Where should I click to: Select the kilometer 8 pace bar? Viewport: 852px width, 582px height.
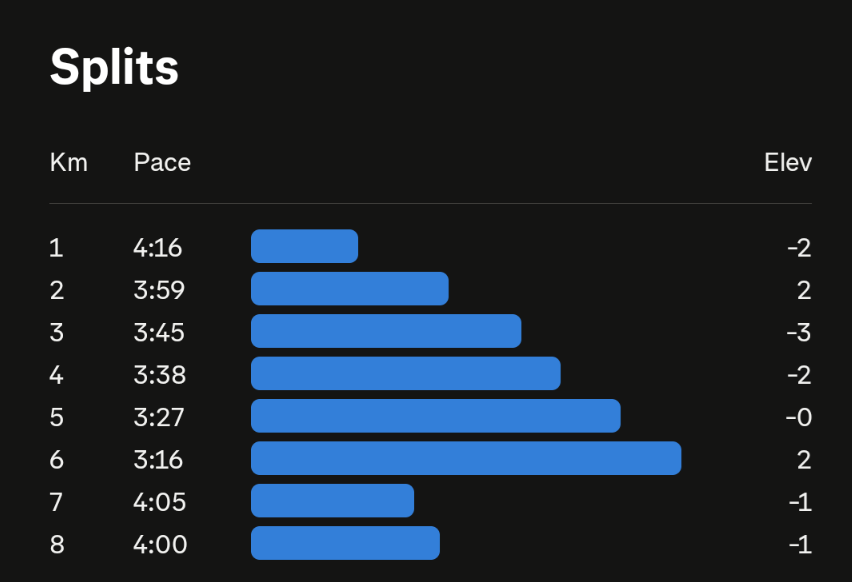click(345, 543)
